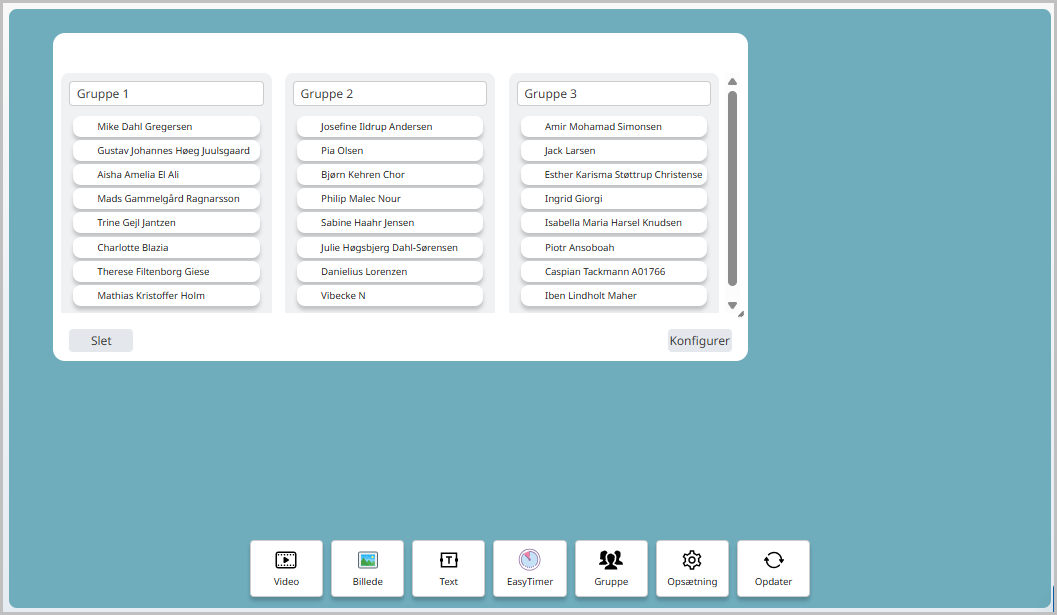This screenshot has width=1057, height=615.
Task: Select Isabella Maria Harsel Knudsen
Action: click(x=614, y=223)
